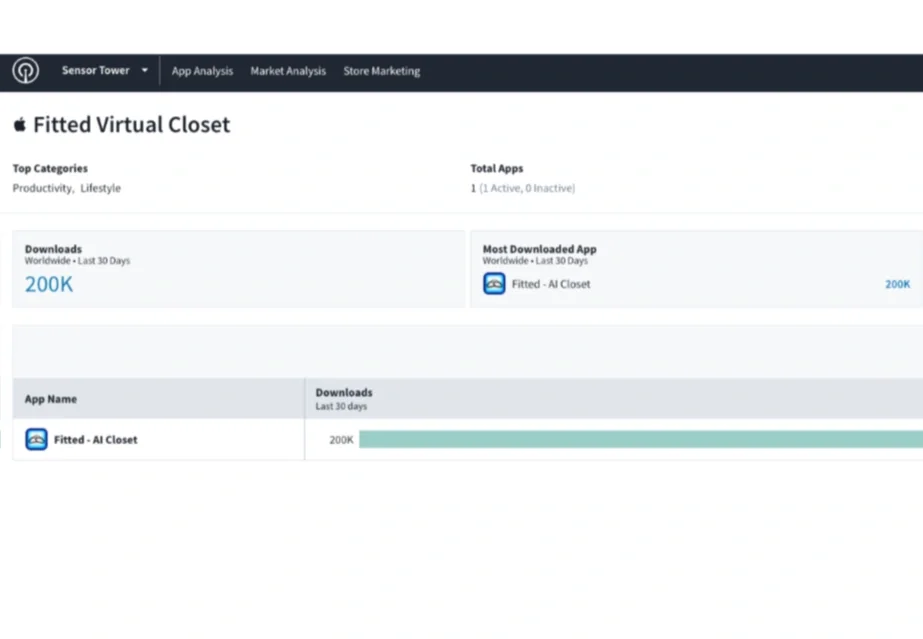Select the Fitted Virtual Closet title
Screen dimensions: 923x639
click(131, 125)
